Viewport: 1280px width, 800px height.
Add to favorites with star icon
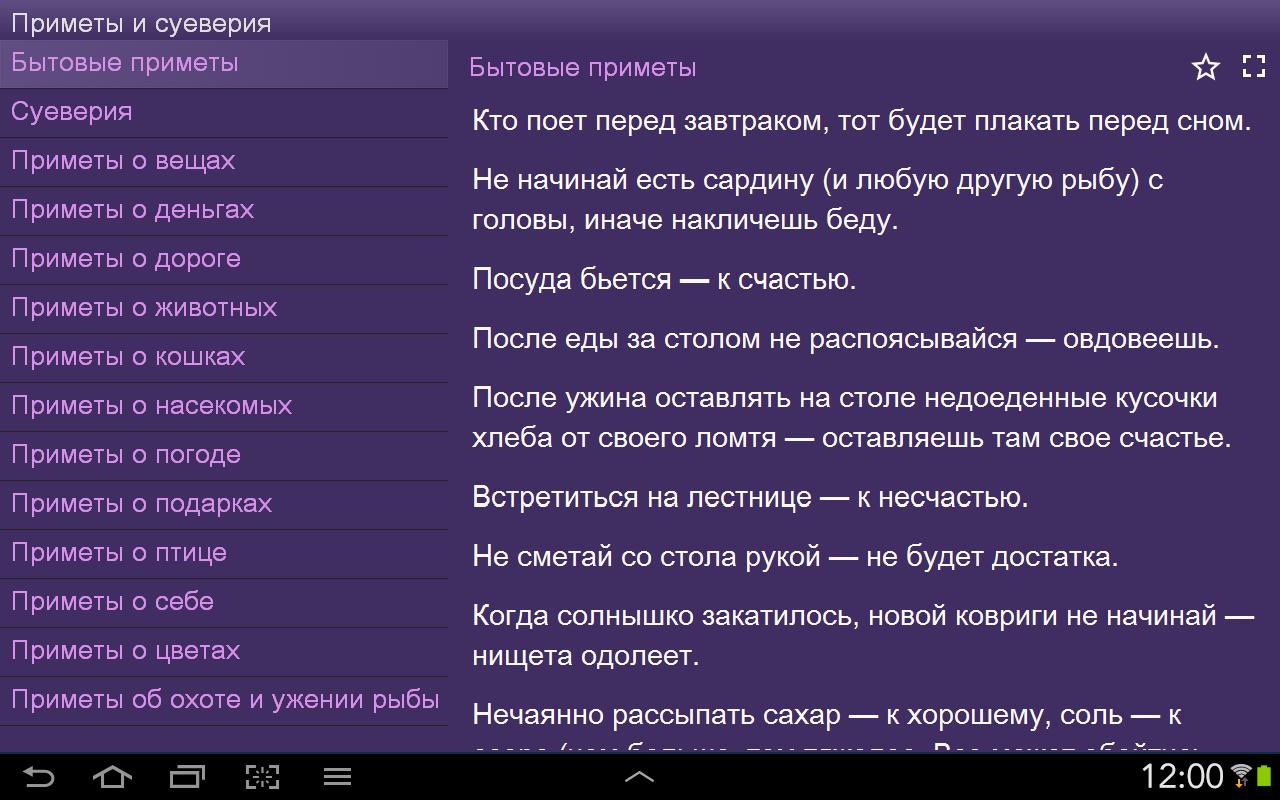click(1206, 67)
